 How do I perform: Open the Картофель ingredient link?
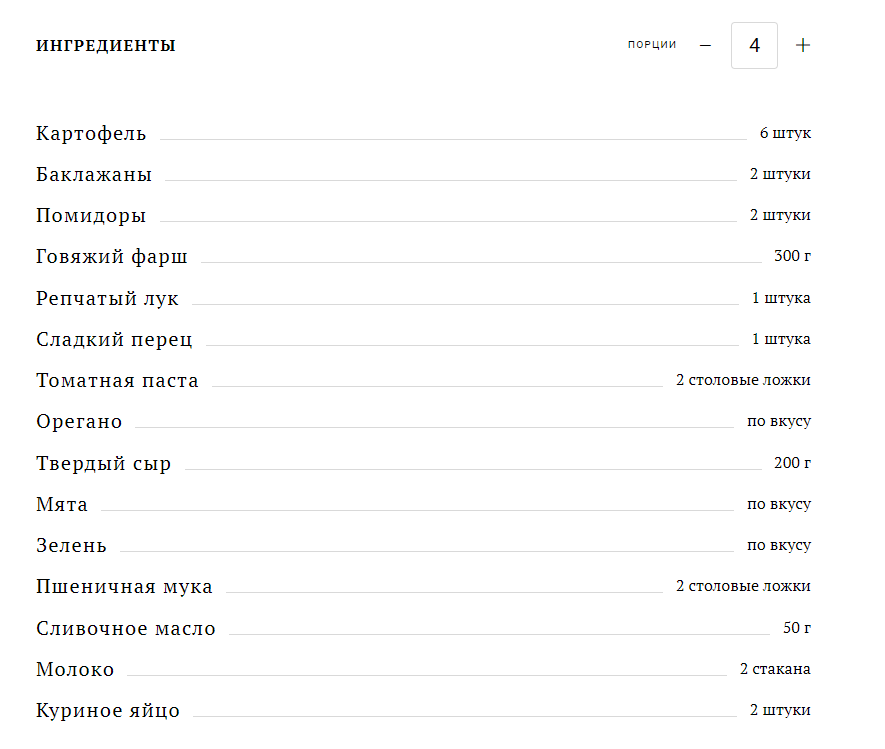(91, 134)
